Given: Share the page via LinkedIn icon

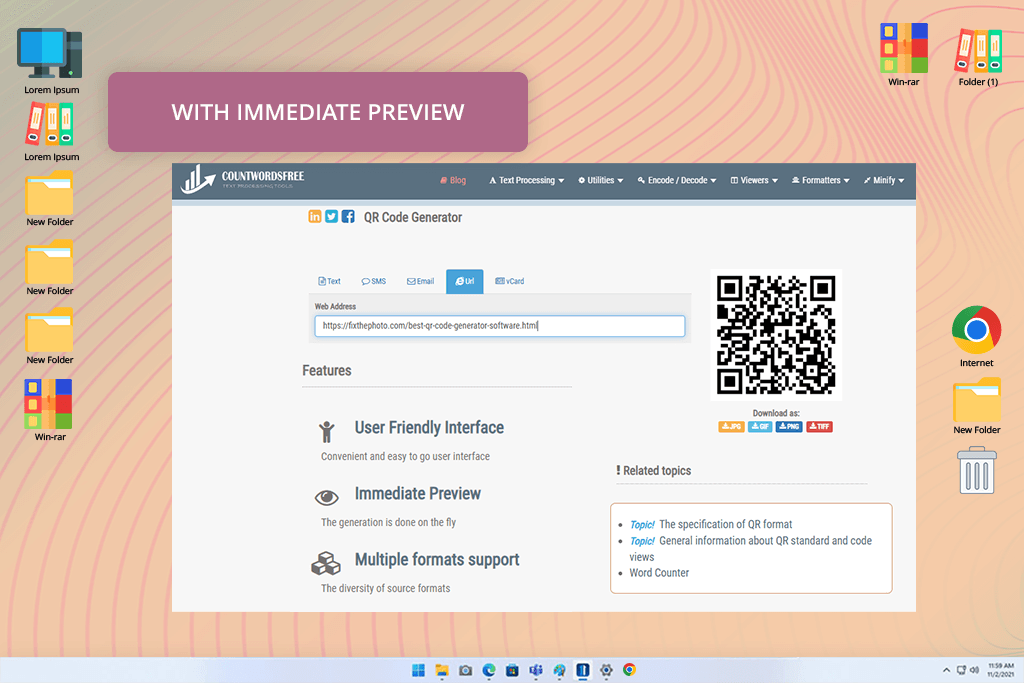Looking at the screenshot, I should [x=315, y=216].
